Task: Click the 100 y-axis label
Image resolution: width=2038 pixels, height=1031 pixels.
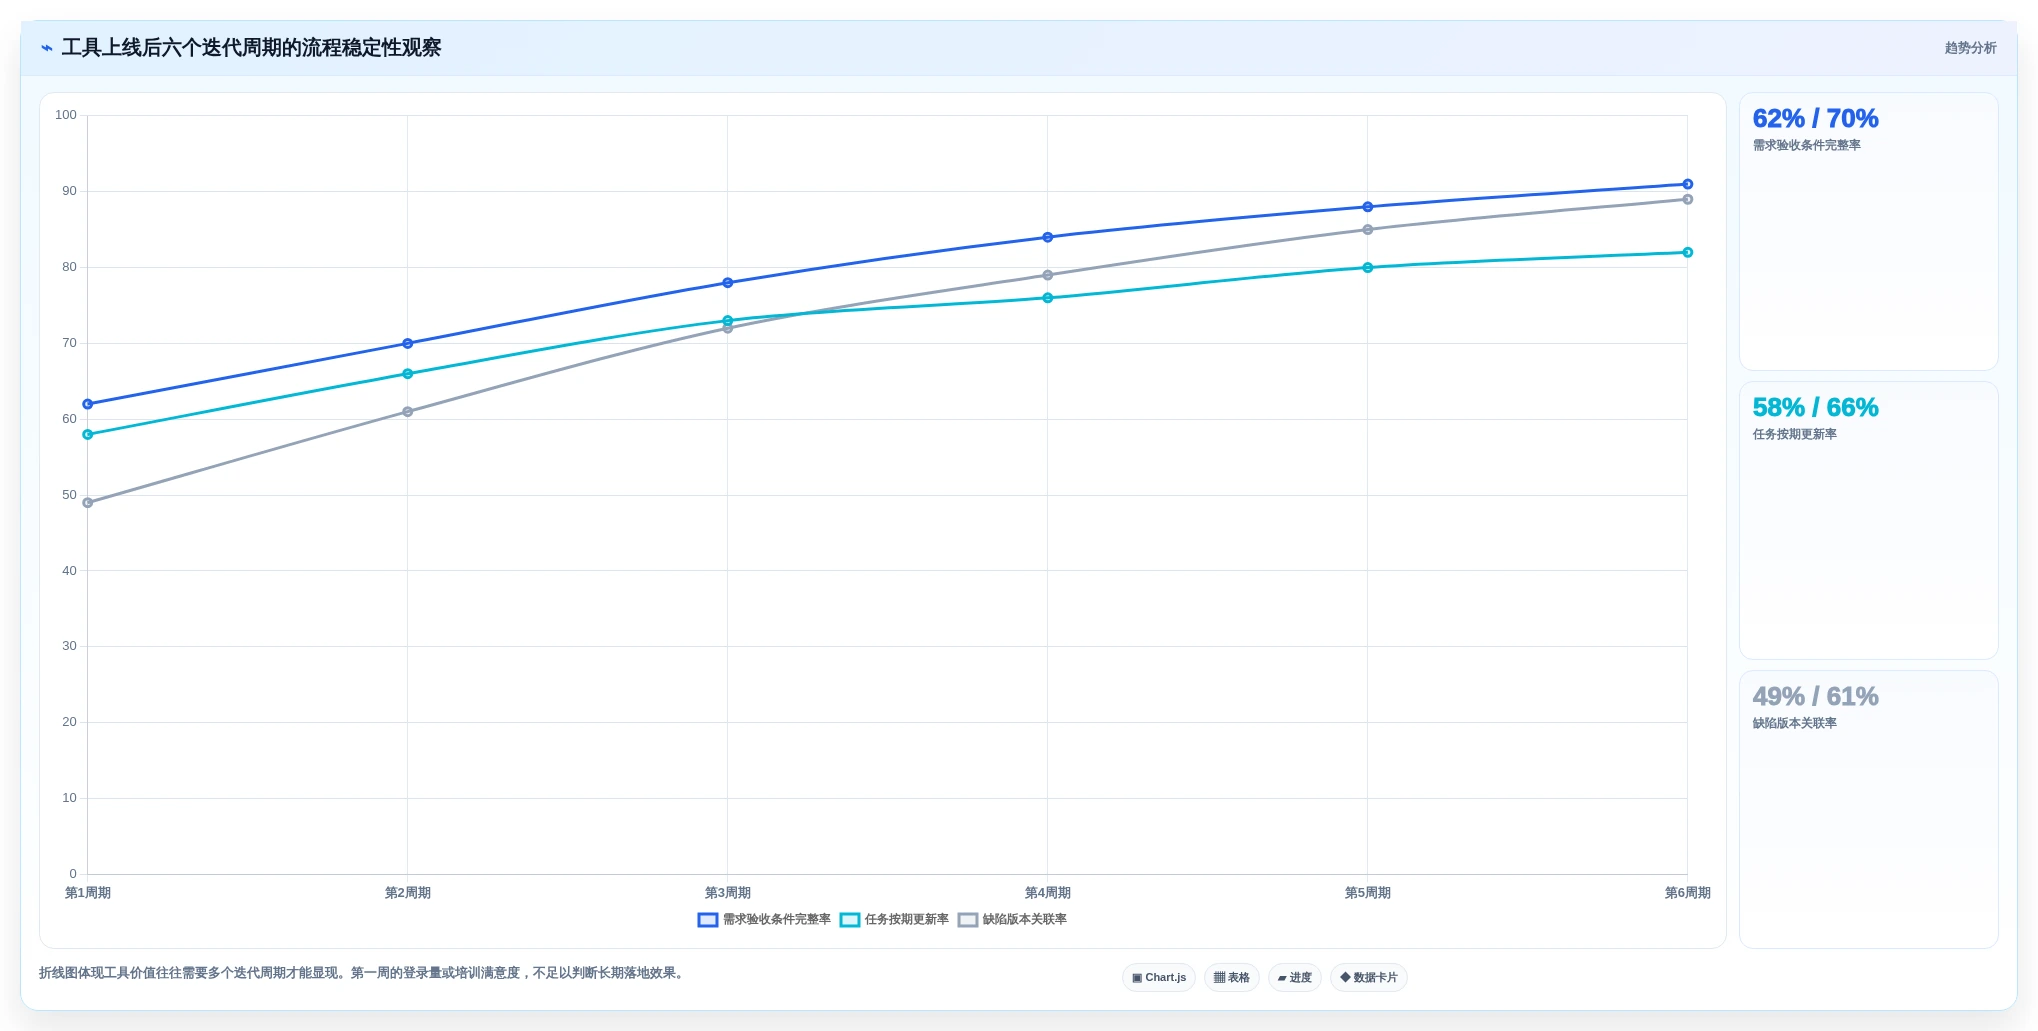Action: (x=66, y=115)
